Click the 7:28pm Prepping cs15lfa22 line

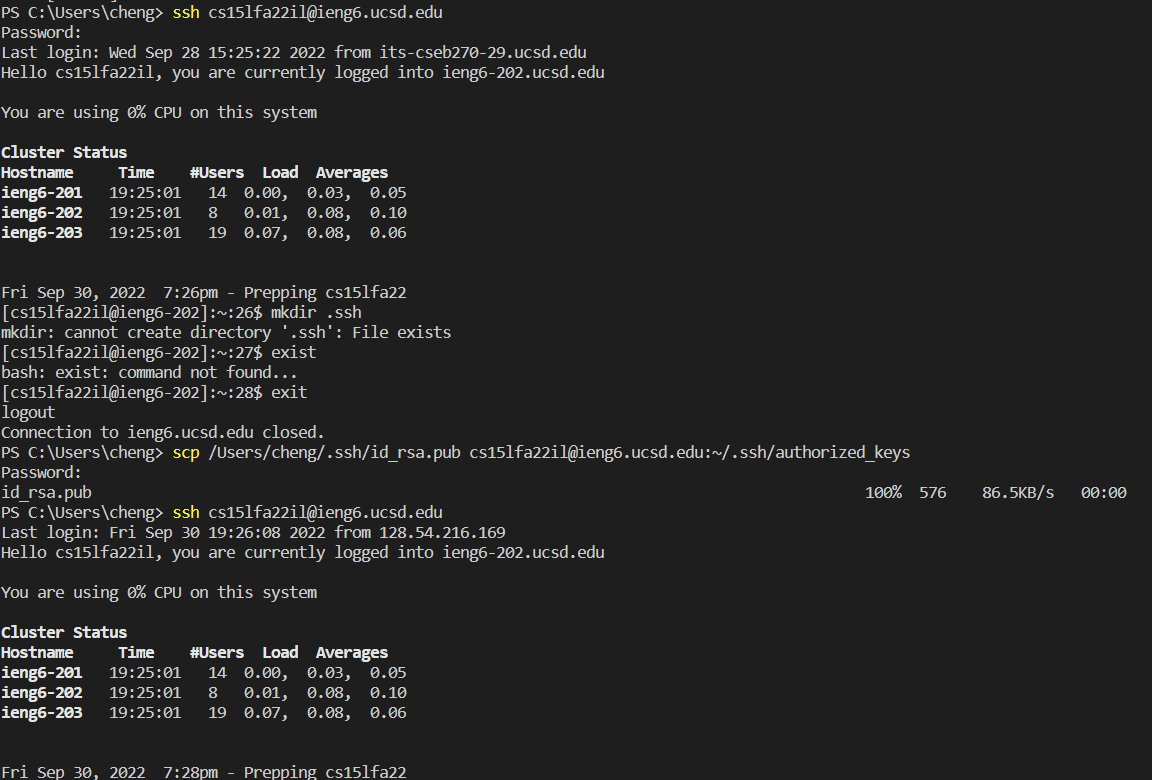pos(204,772)
